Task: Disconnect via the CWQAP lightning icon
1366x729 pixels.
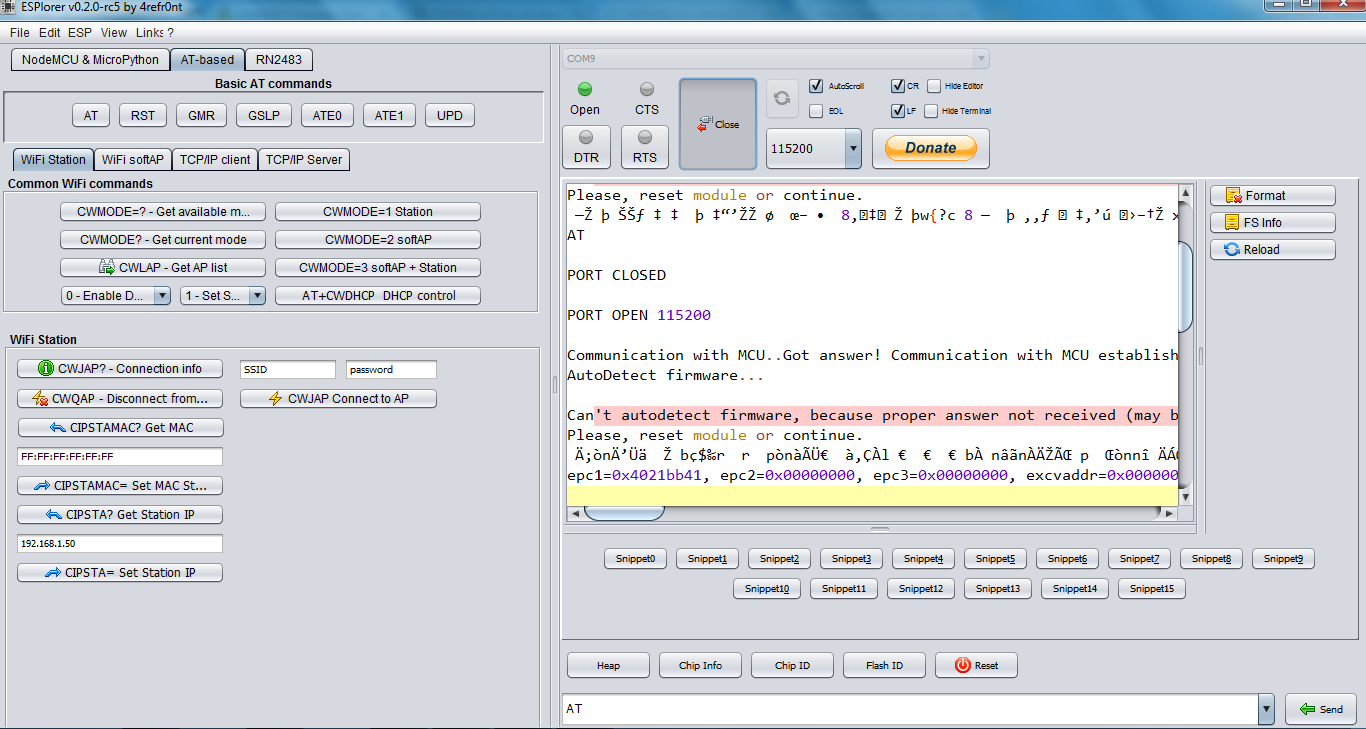Action: (120, 398)
